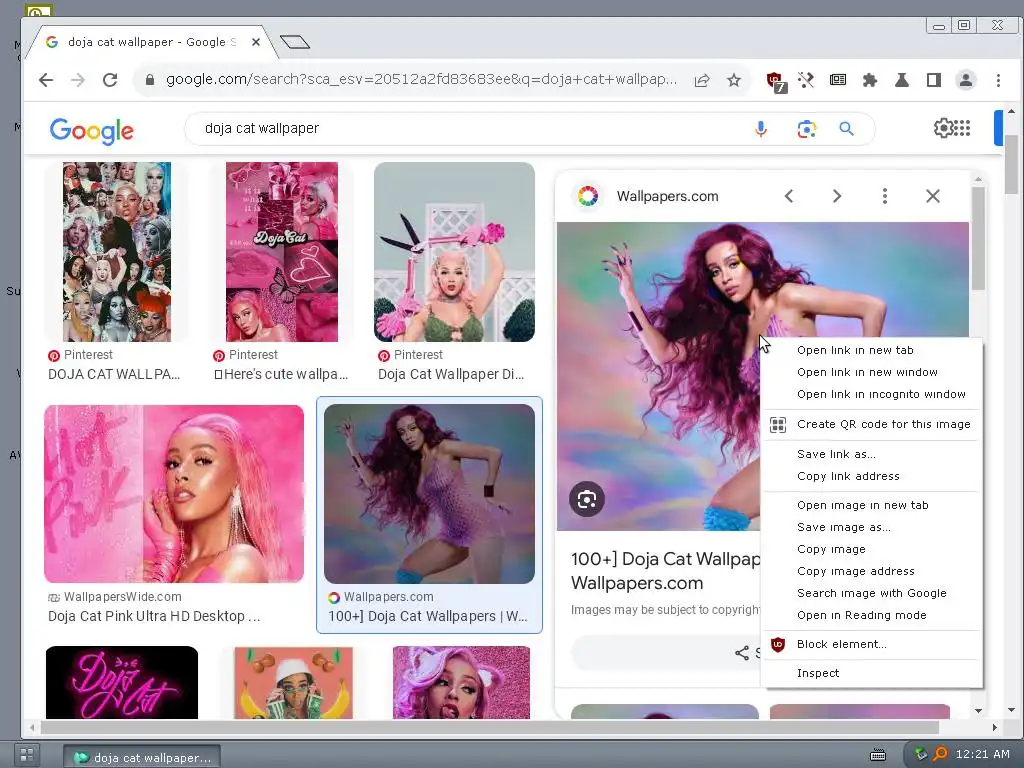Open the 'Here's cute wallpa...' pink thumbnail
Image resolution: width=1024 pixels, height=768 pixels.
[282, 252]
